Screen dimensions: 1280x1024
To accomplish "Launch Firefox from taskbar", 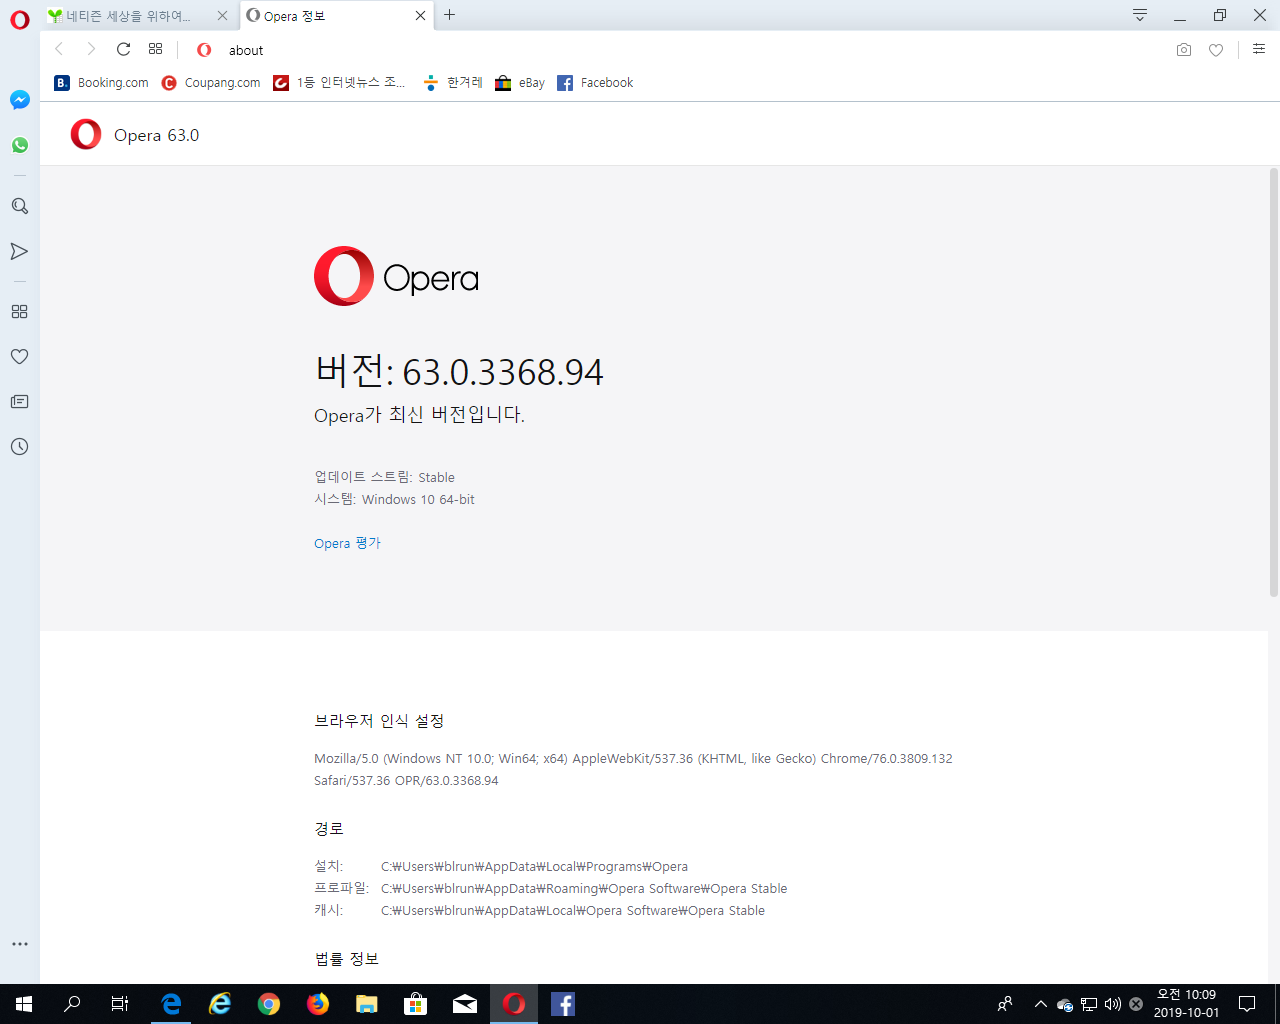I will 318,1004.
